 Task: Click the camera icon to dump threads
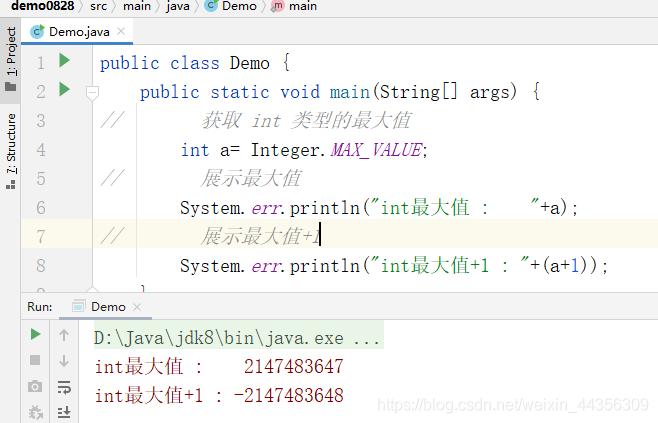(x=35, y=386)
